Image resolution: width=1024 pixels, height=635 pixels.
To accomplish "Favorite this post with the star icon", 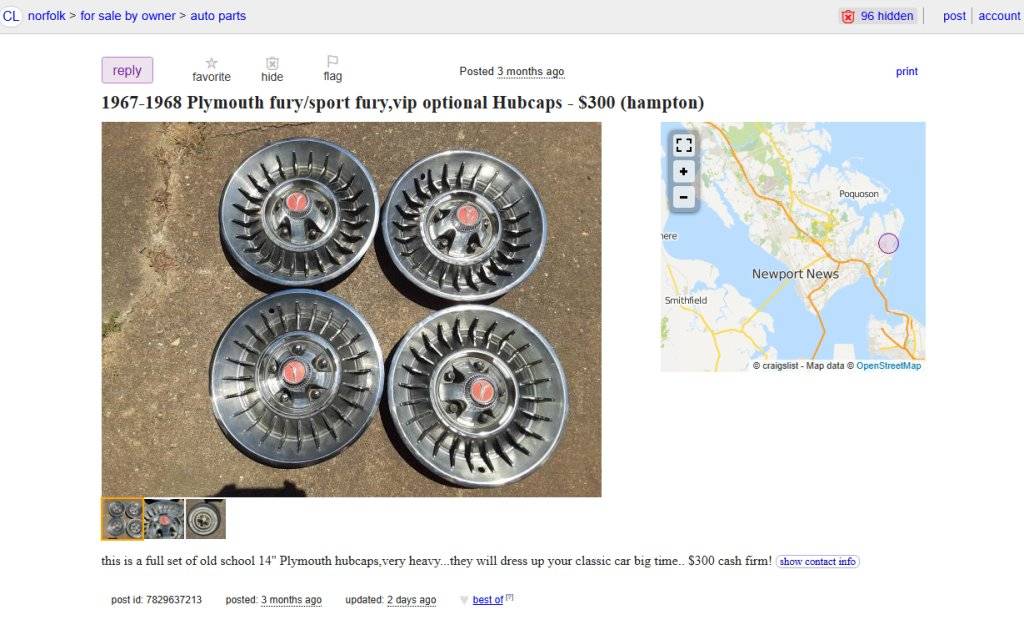I will tap(211, 63).
